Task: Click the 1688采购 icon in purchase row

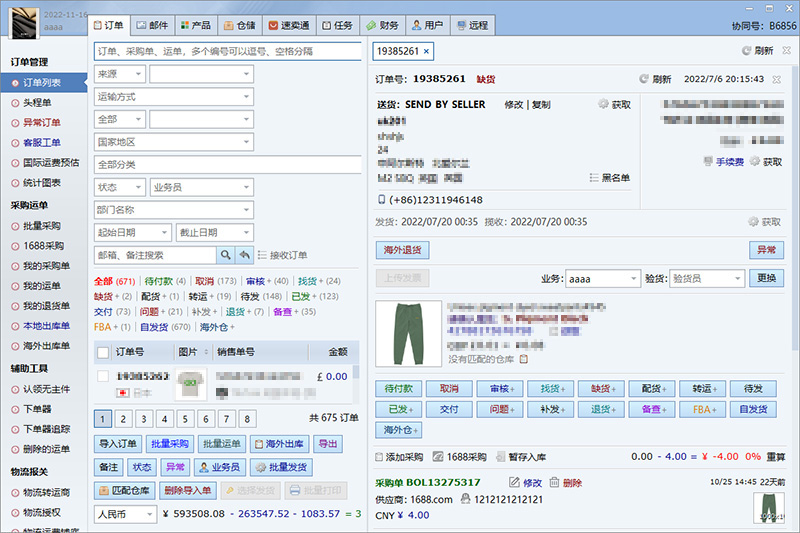Action: (x=438, y=456)
